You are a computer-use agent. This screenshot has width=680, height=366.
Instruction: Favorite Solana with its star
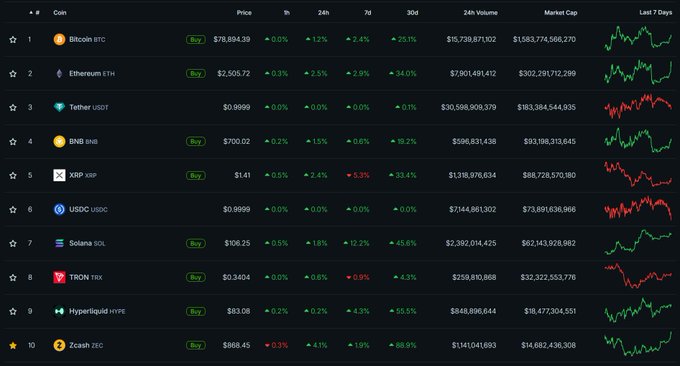(13, 243)
